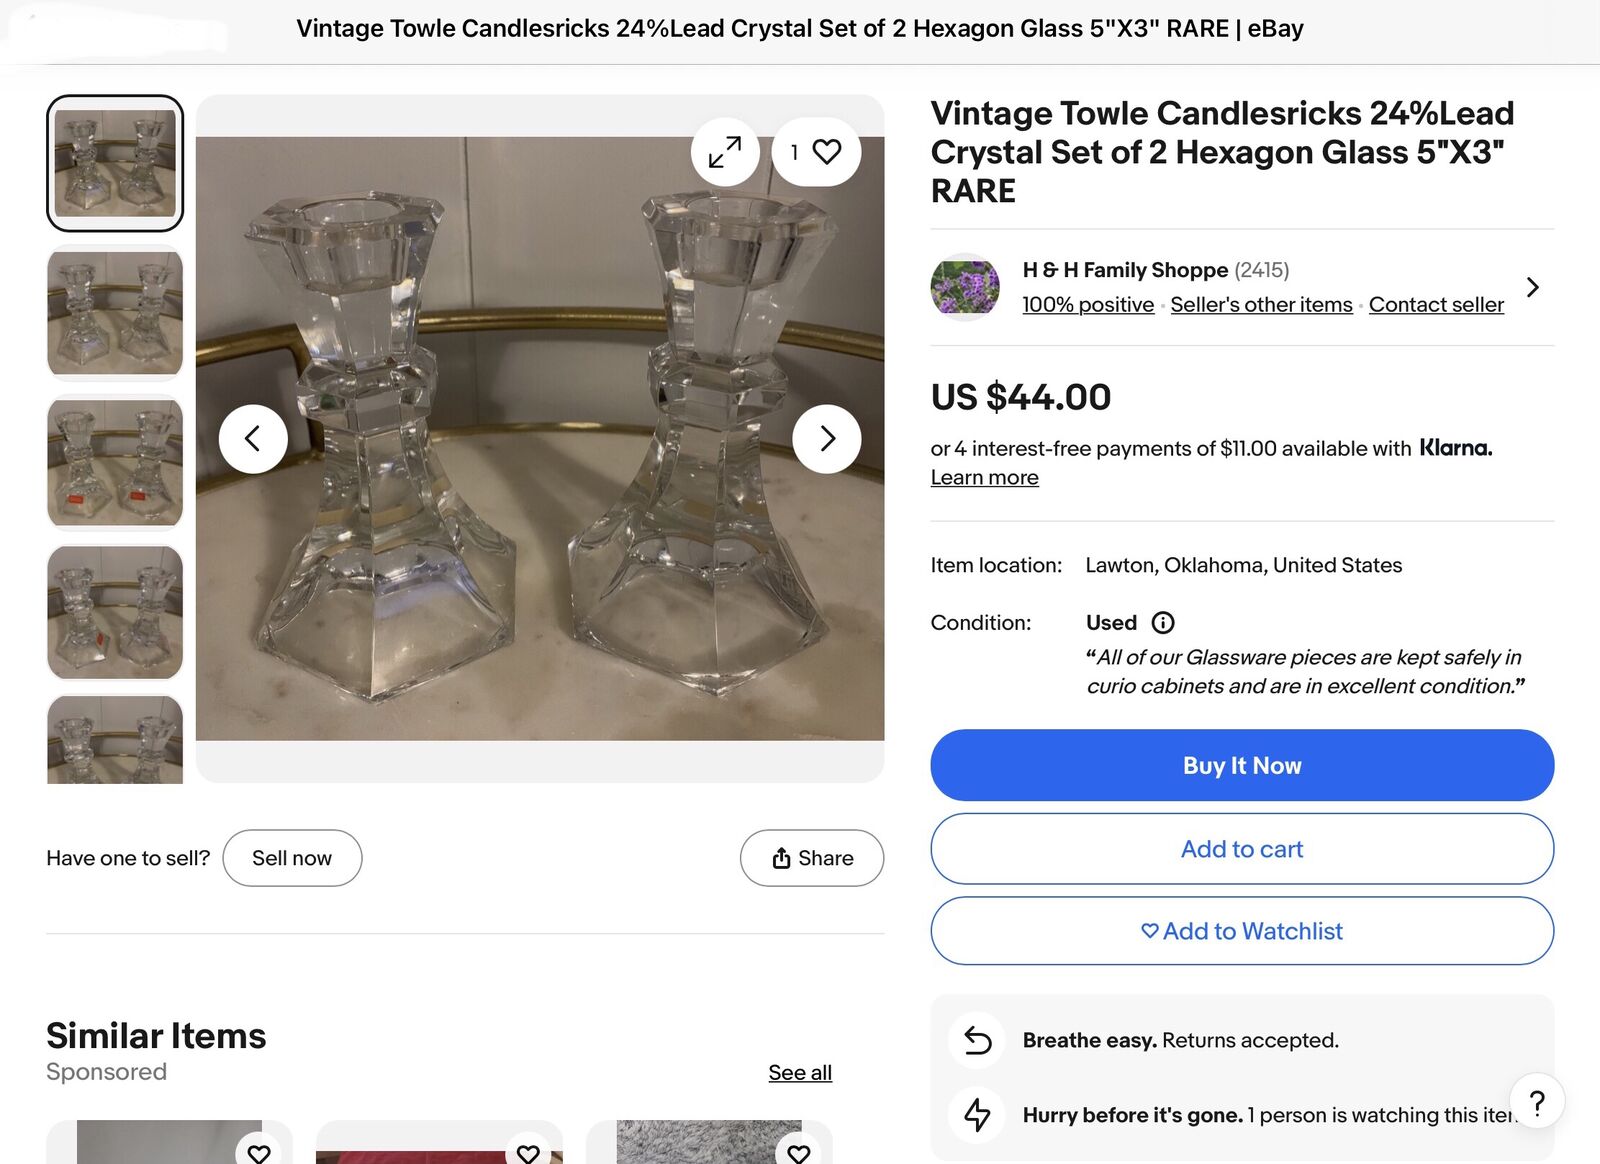
Task: Open the 100% positive feedback link
Action: [x=1088, y=304]
